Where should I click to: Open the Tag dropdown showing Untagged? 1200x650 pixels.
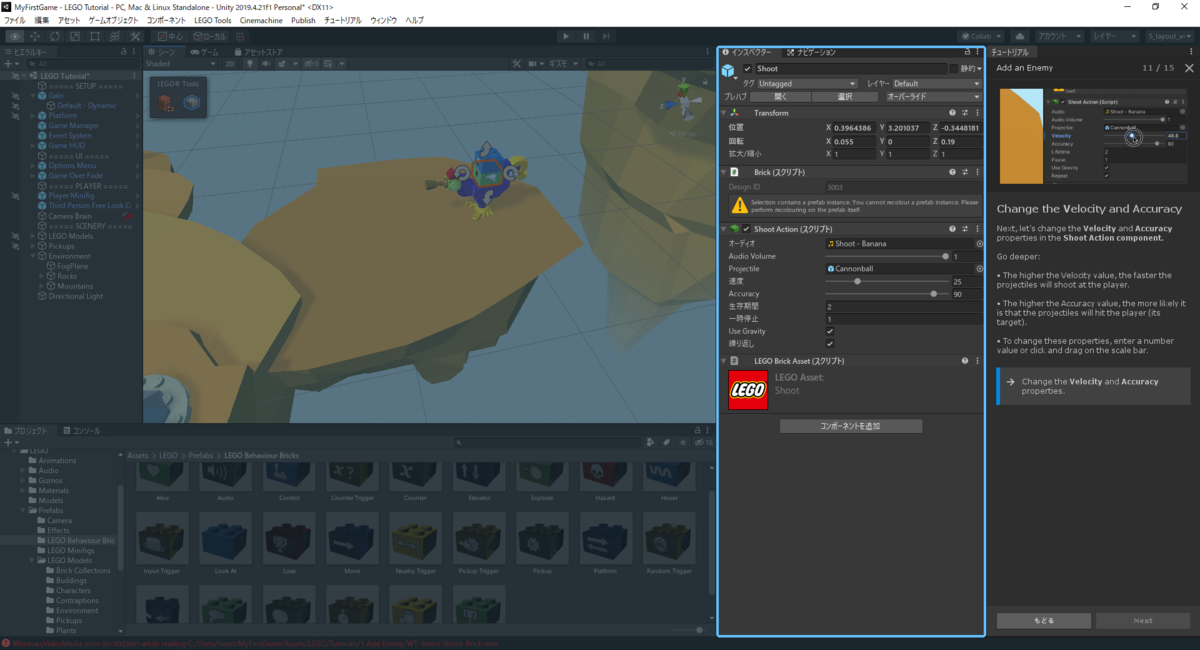click(807, 84)
